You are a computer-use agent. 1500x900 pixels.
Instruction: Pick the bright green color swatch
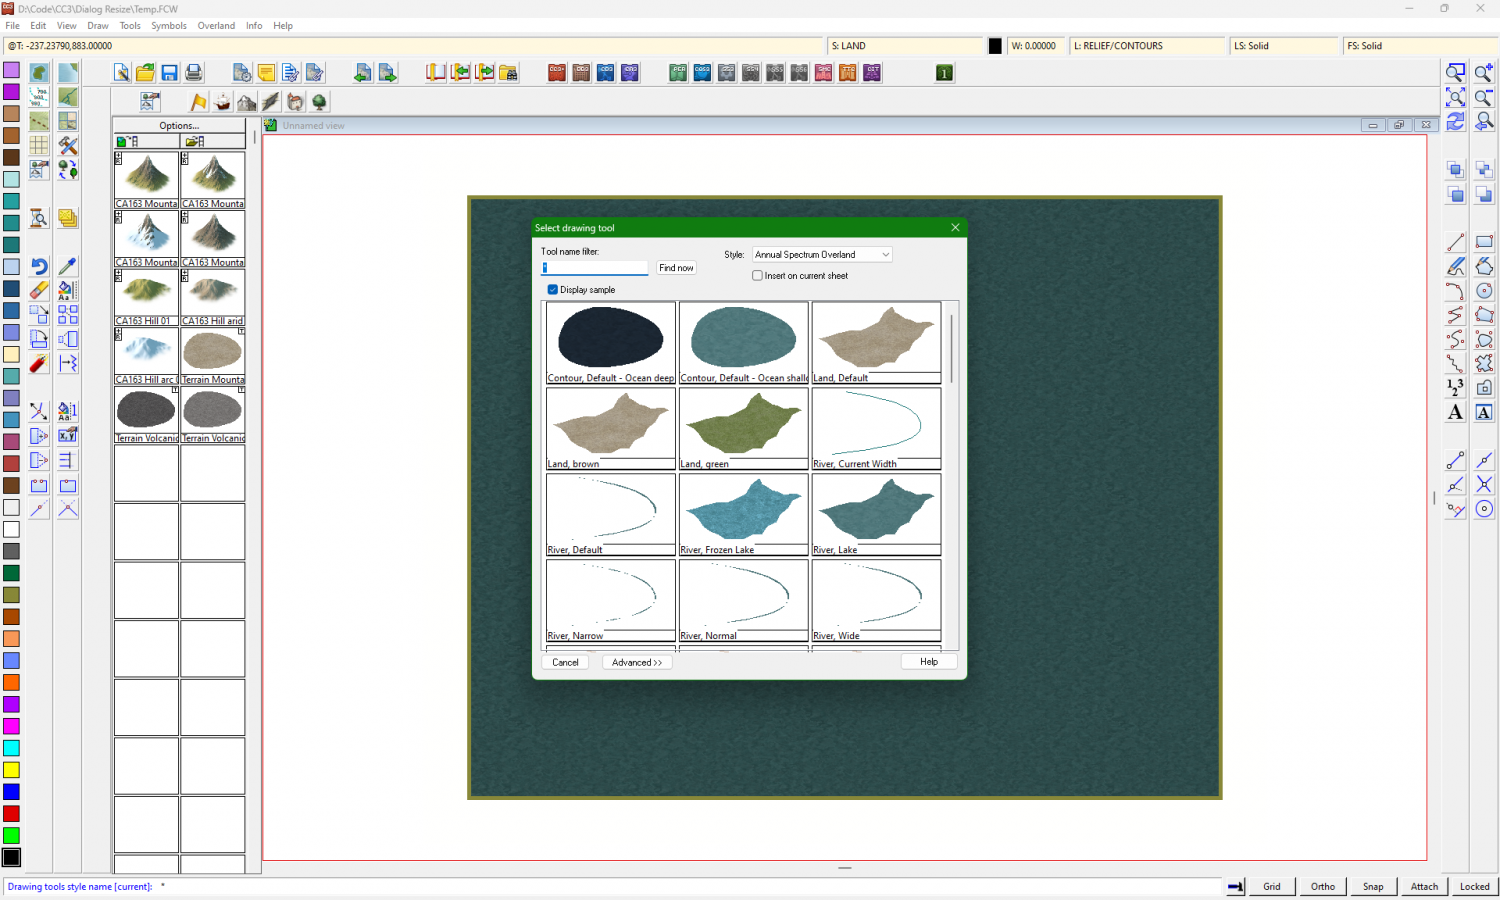click(11, 835)
